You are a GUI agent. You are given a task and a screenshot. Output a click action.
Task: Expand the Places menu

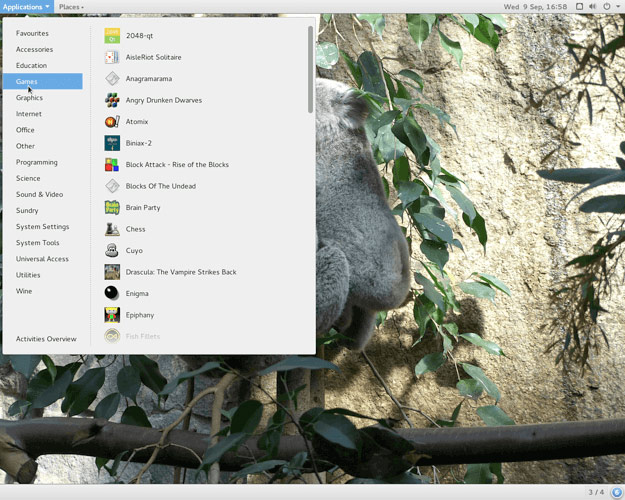(71, 7)
